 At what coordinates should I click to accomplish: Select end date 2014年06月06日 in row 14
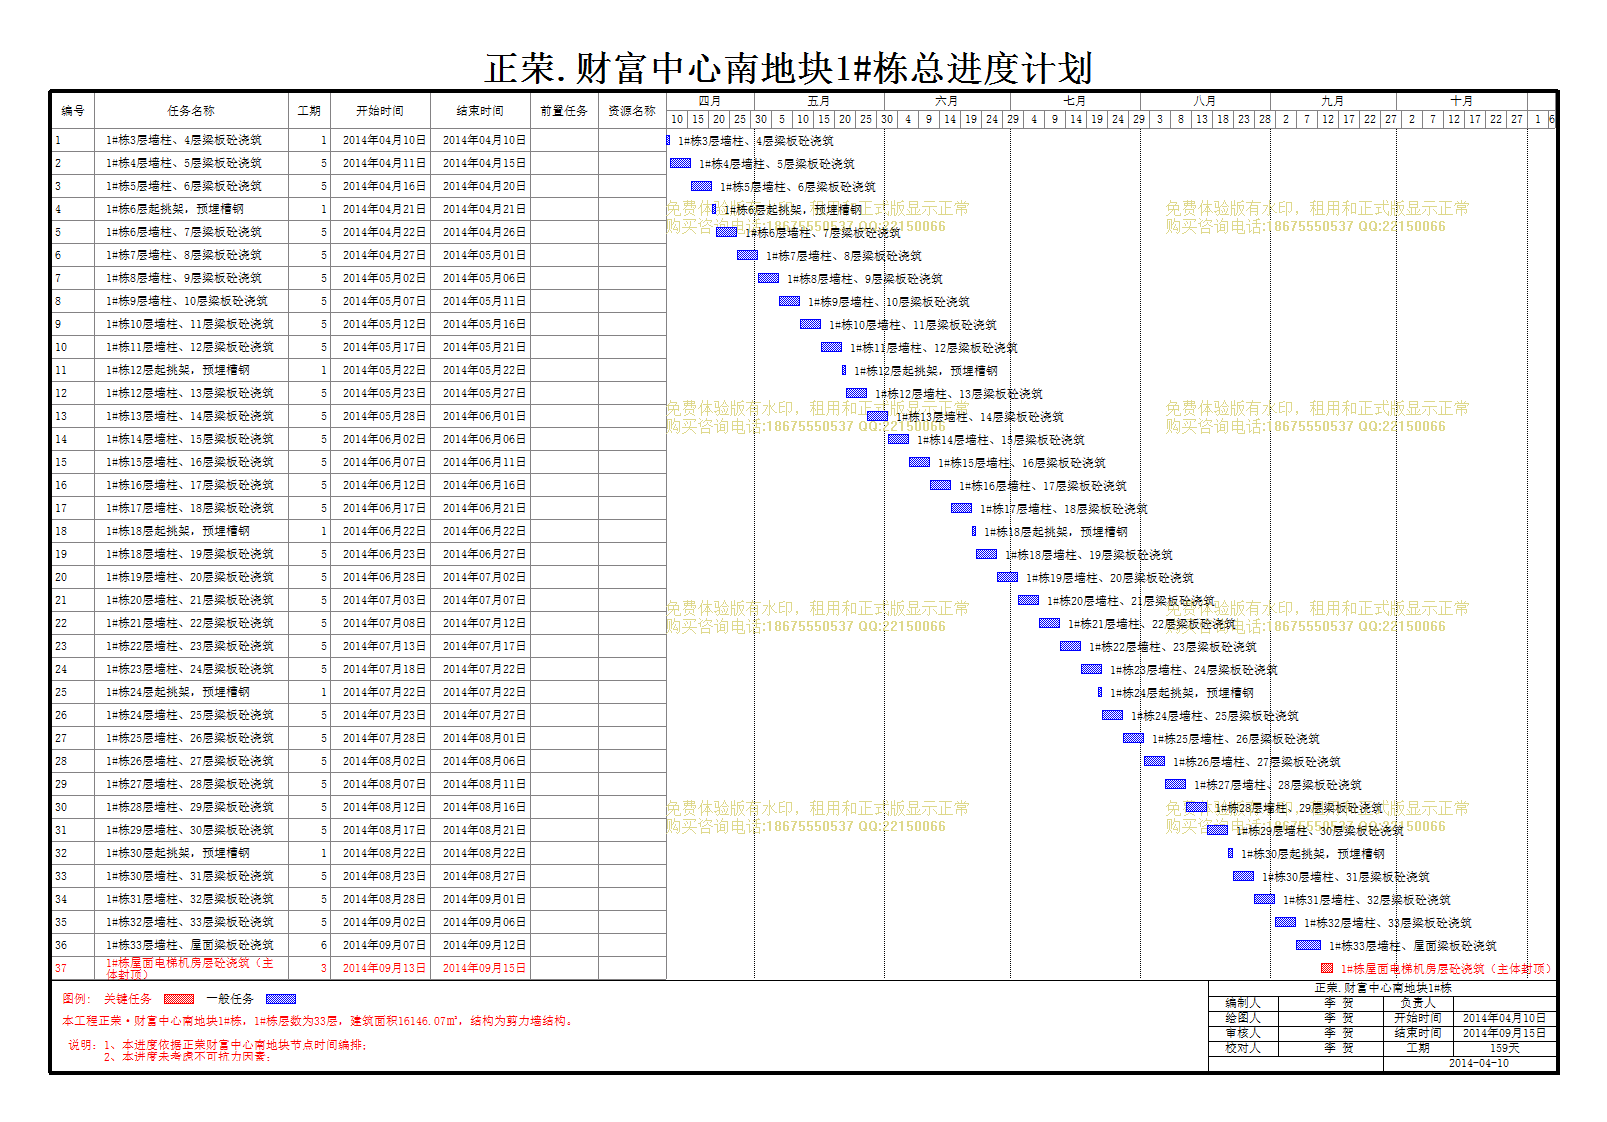pyautogui.click(x=484, y=439)
